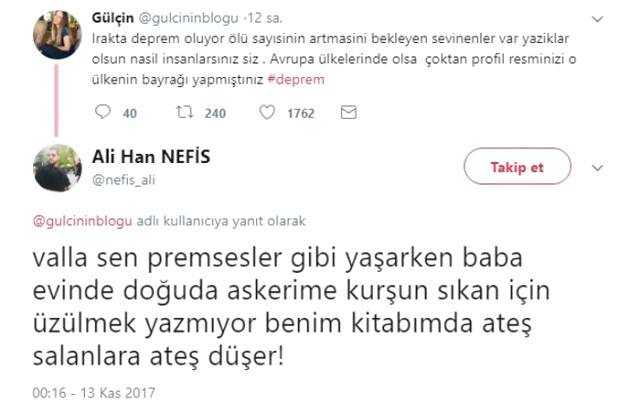Open the dropdown arrow beside Takip et
Image resolution: width=640 pixels, height=403 pixels.
pos(598,167)
